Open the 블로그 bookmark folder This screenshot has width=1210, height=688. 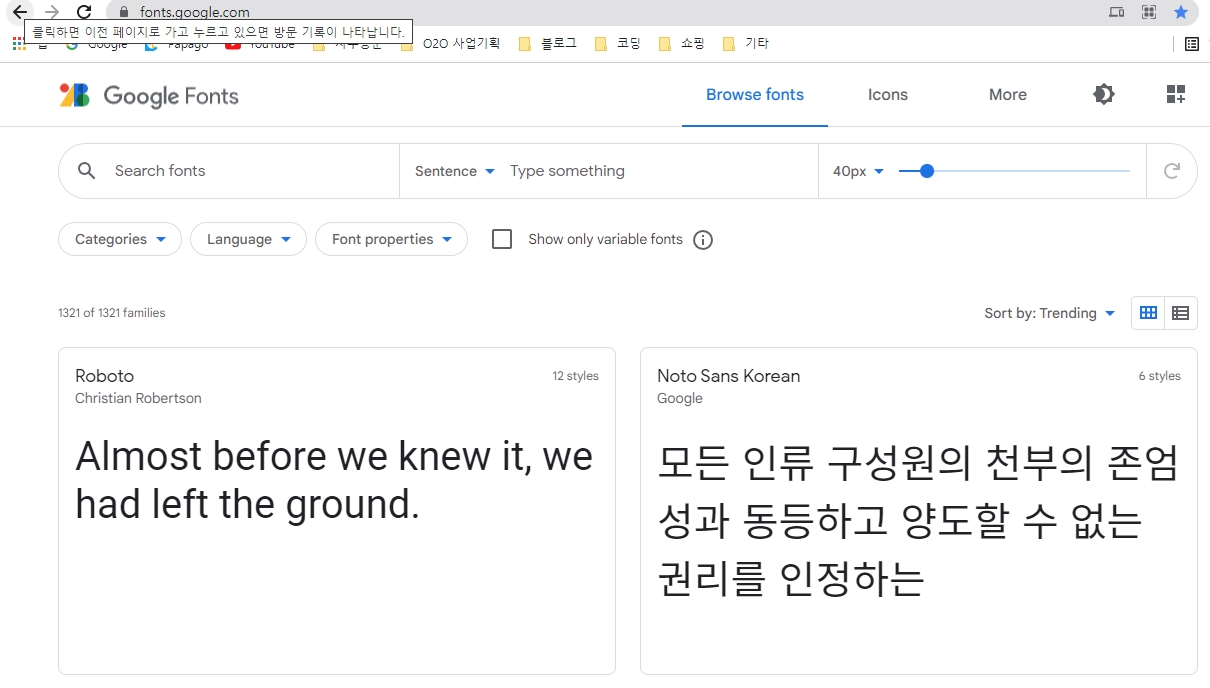548,43
